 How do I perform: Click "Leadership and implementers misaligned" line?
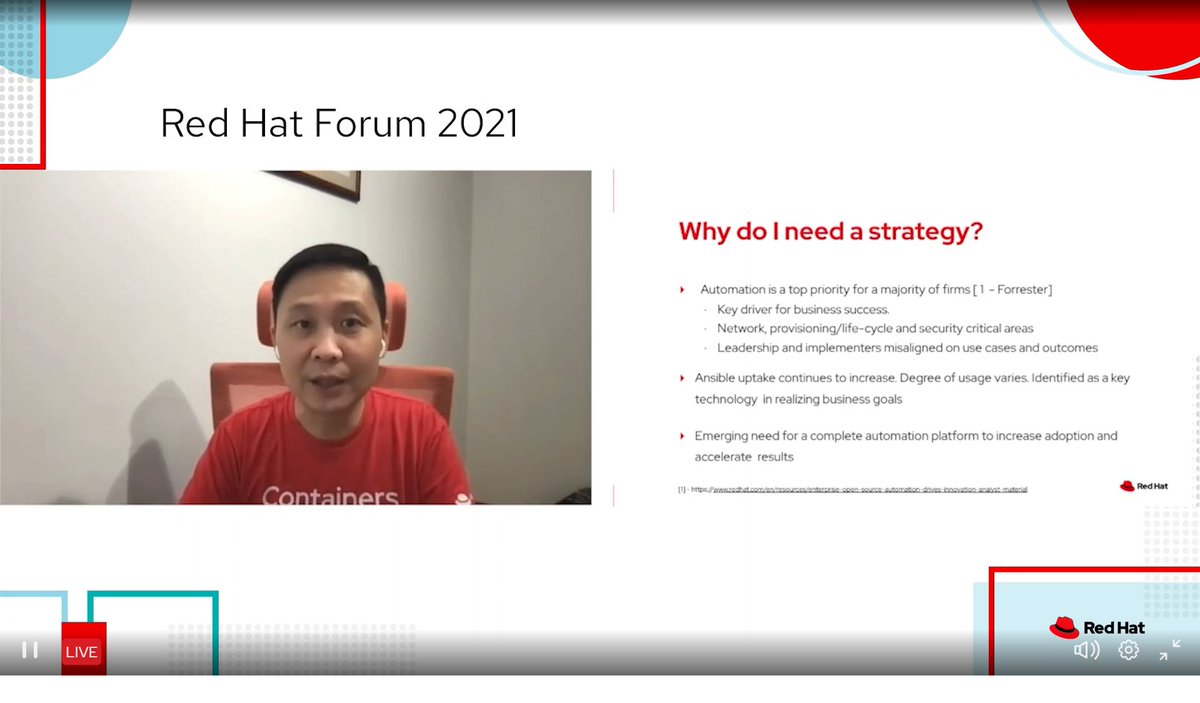point(907,348)
